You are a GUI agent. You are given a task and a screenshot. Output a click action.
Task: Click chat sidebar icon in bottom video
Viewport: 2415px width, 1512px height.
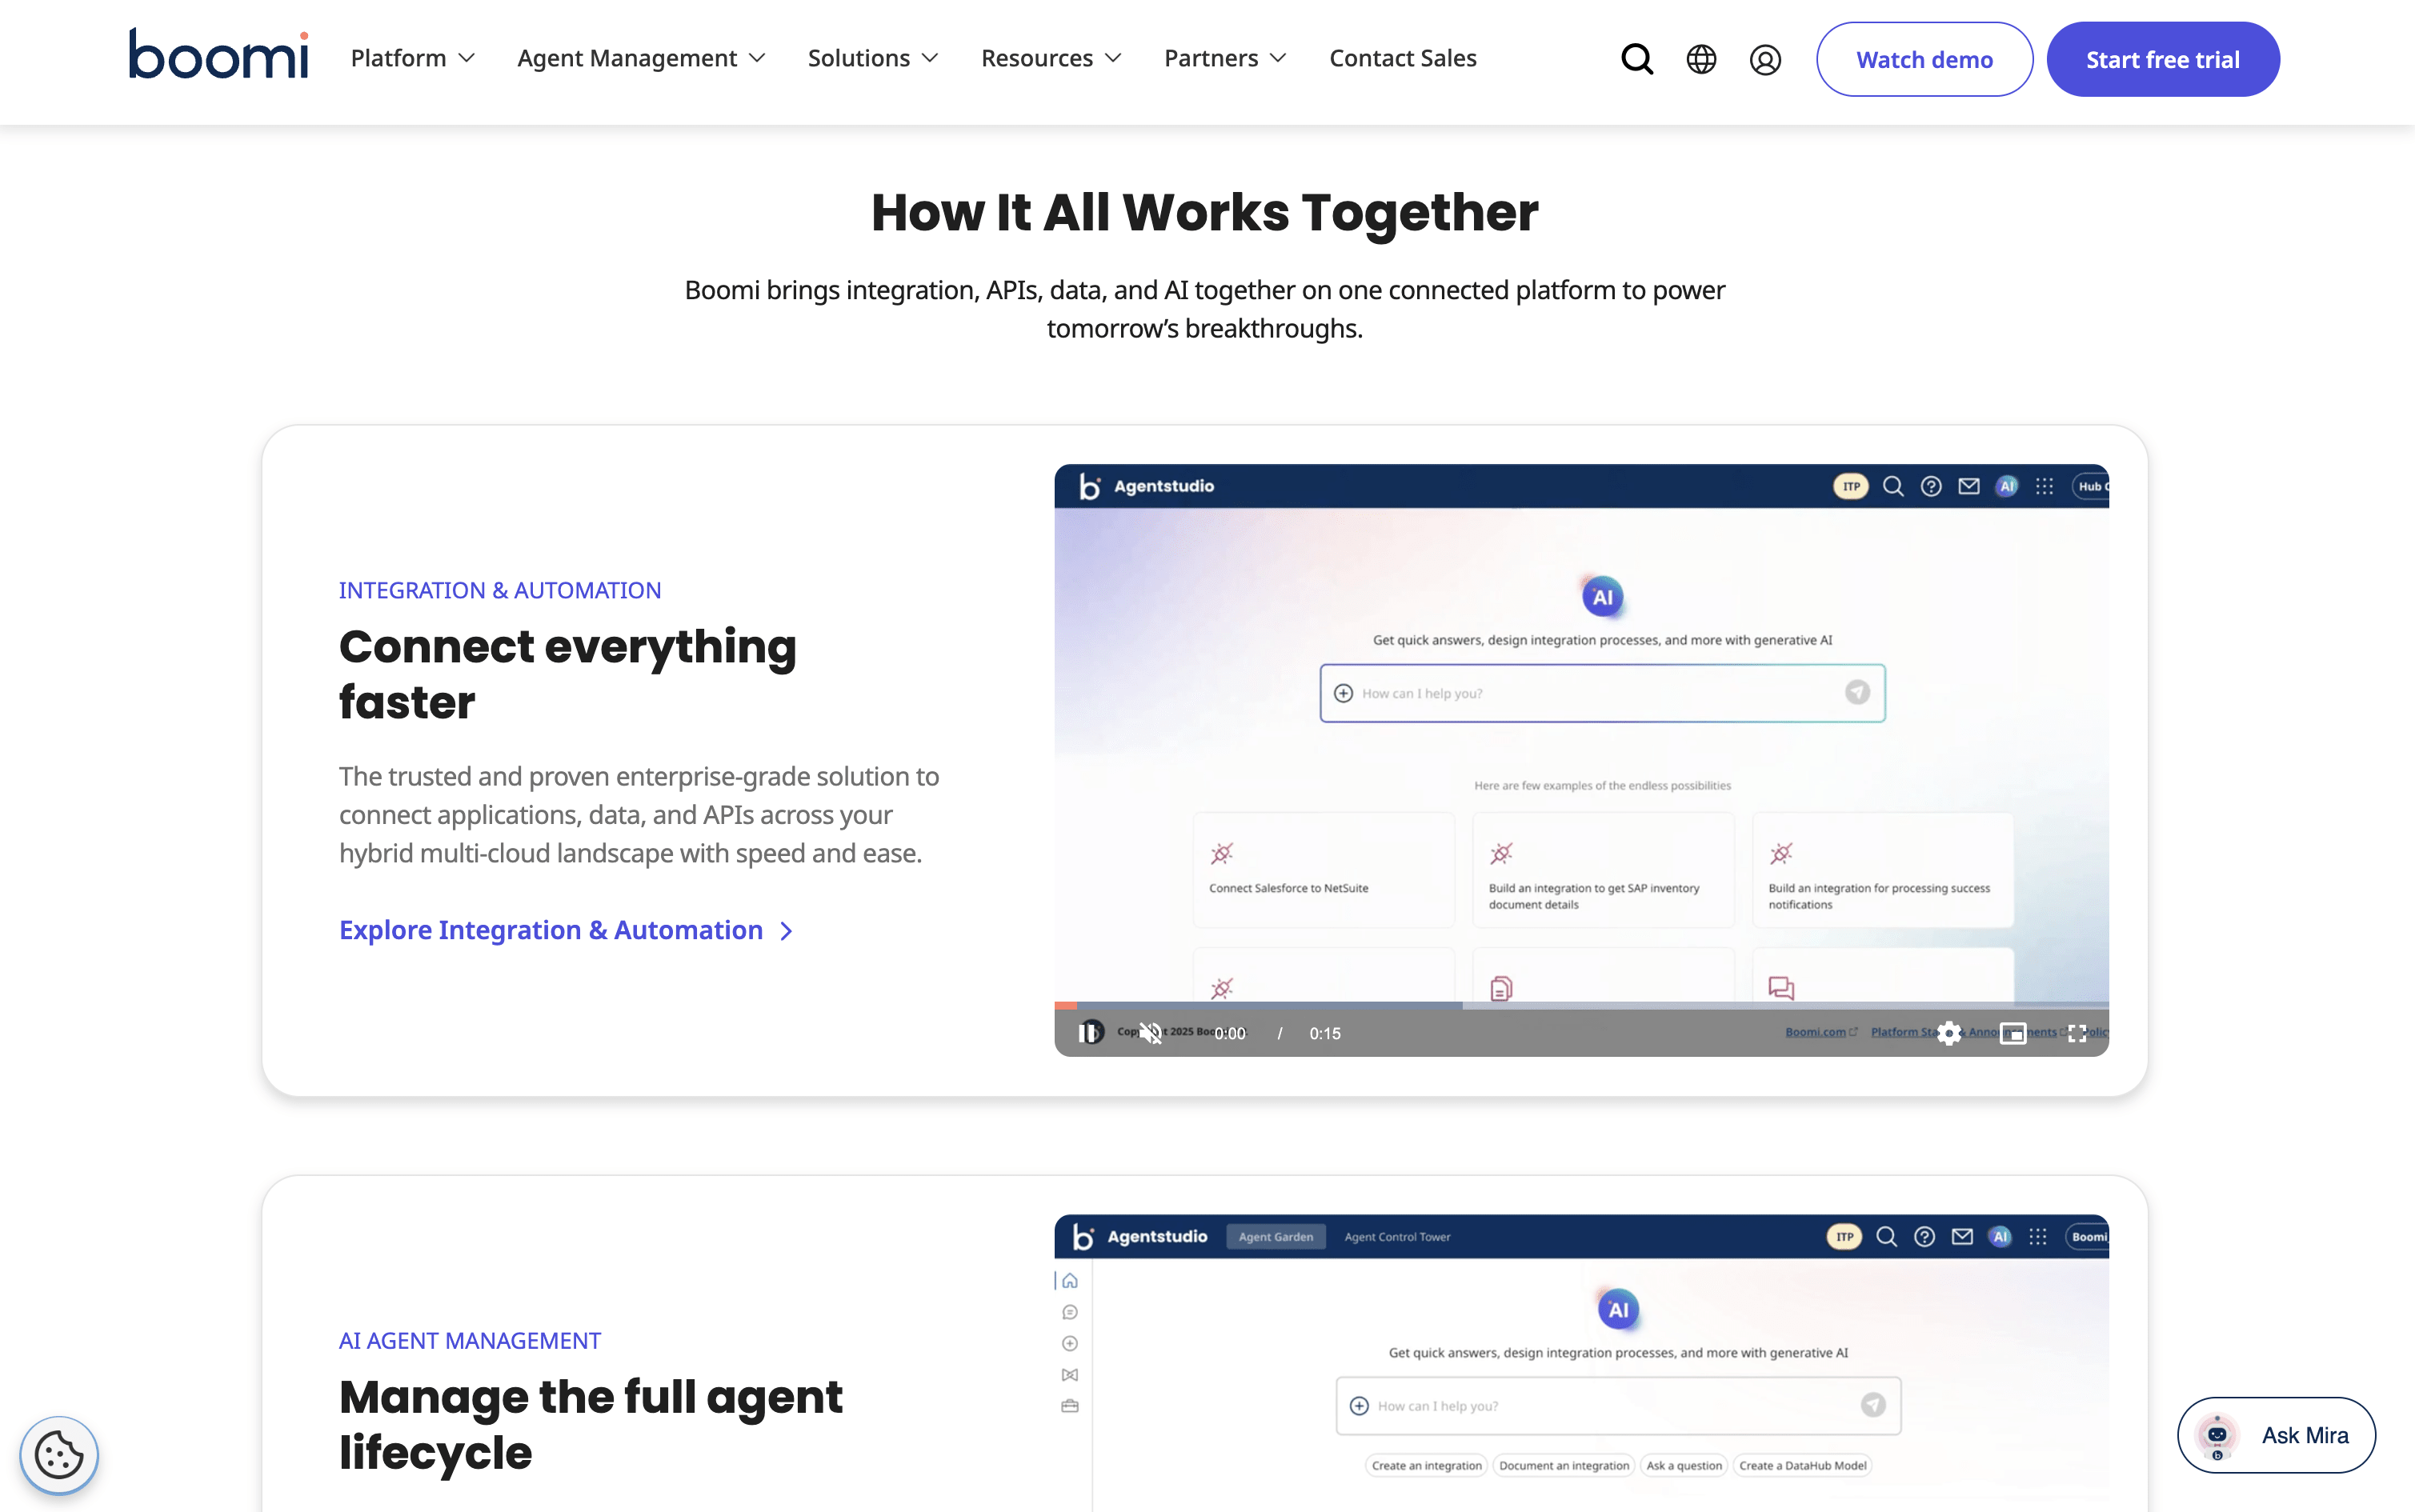pyautogui.click(x=1070, y=1312)
